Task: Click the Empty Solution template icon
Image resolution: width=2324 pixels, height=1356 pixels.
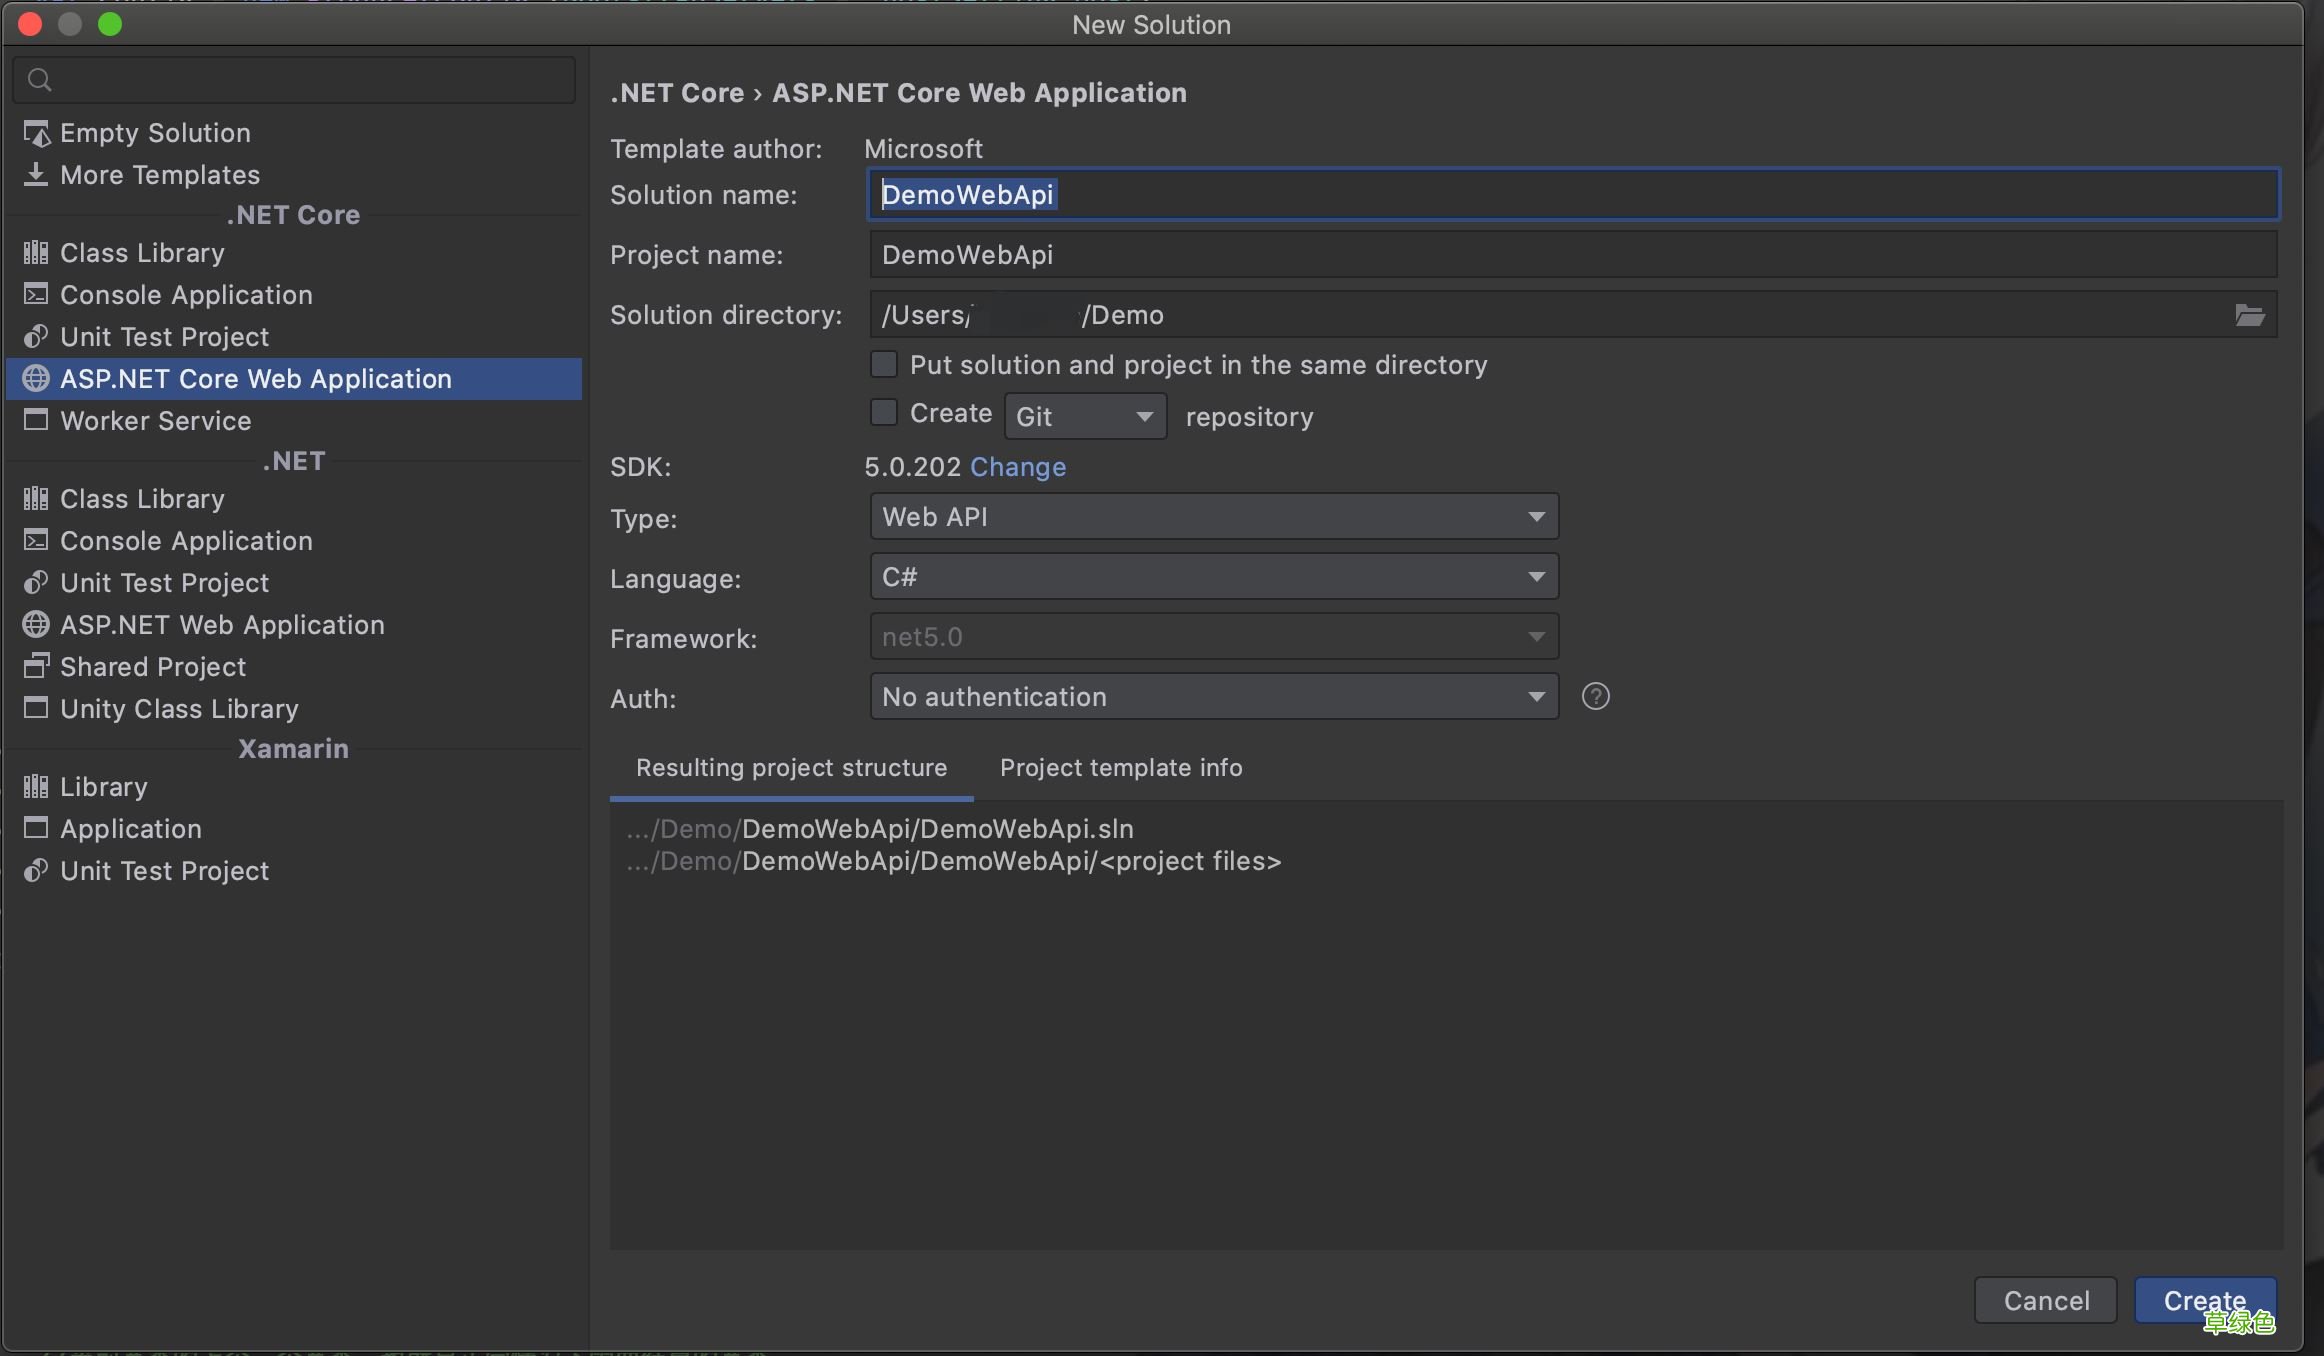Action: (36, 133)
